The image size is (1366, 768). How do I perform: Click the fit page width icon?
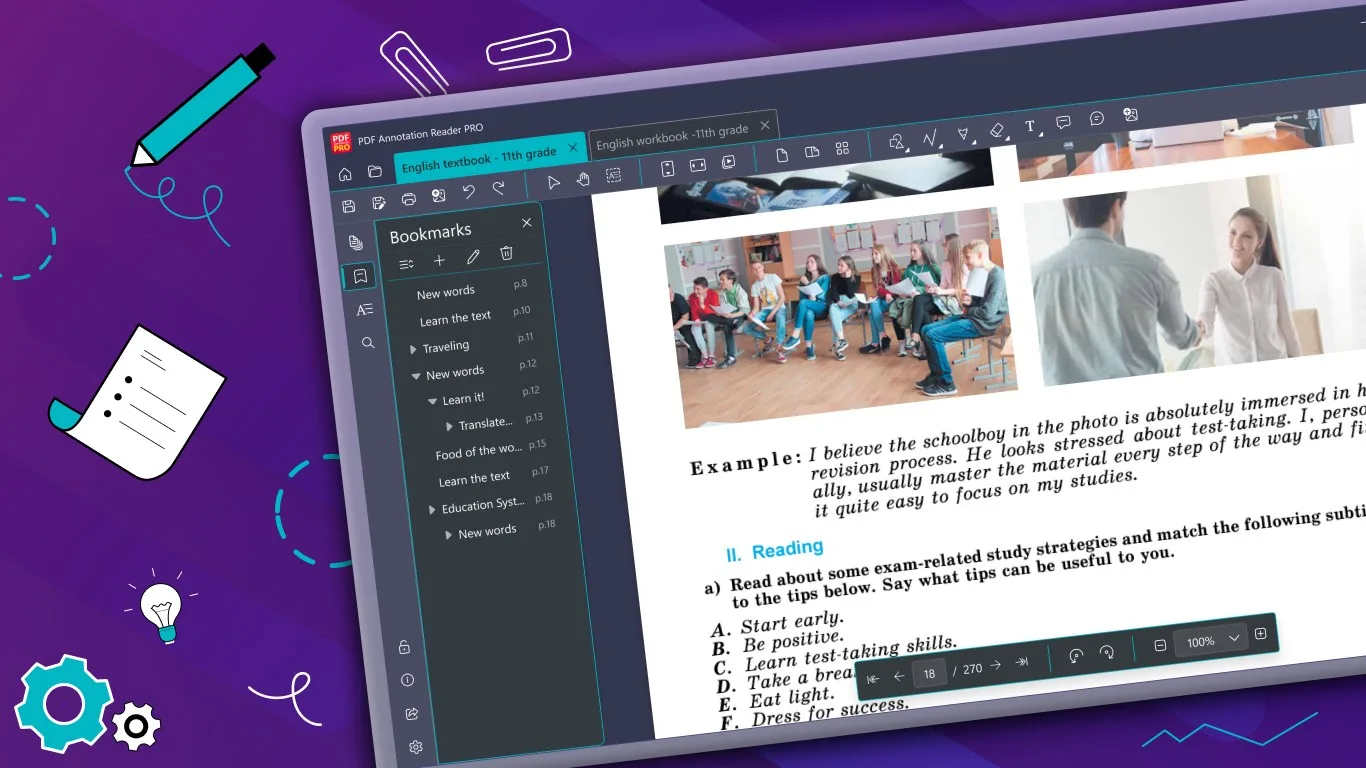[698, 164]
